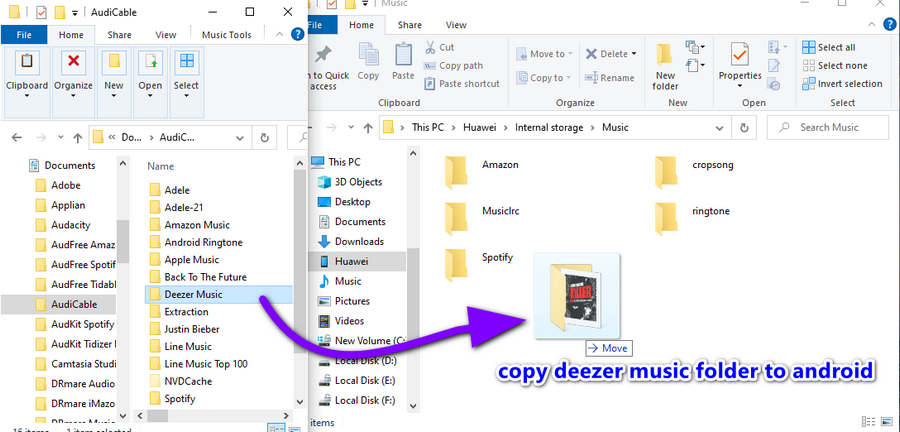Screen dimensions: 900x432
Task: Expand the AudiCable address bar dropdown
Action: click(240, 138)
